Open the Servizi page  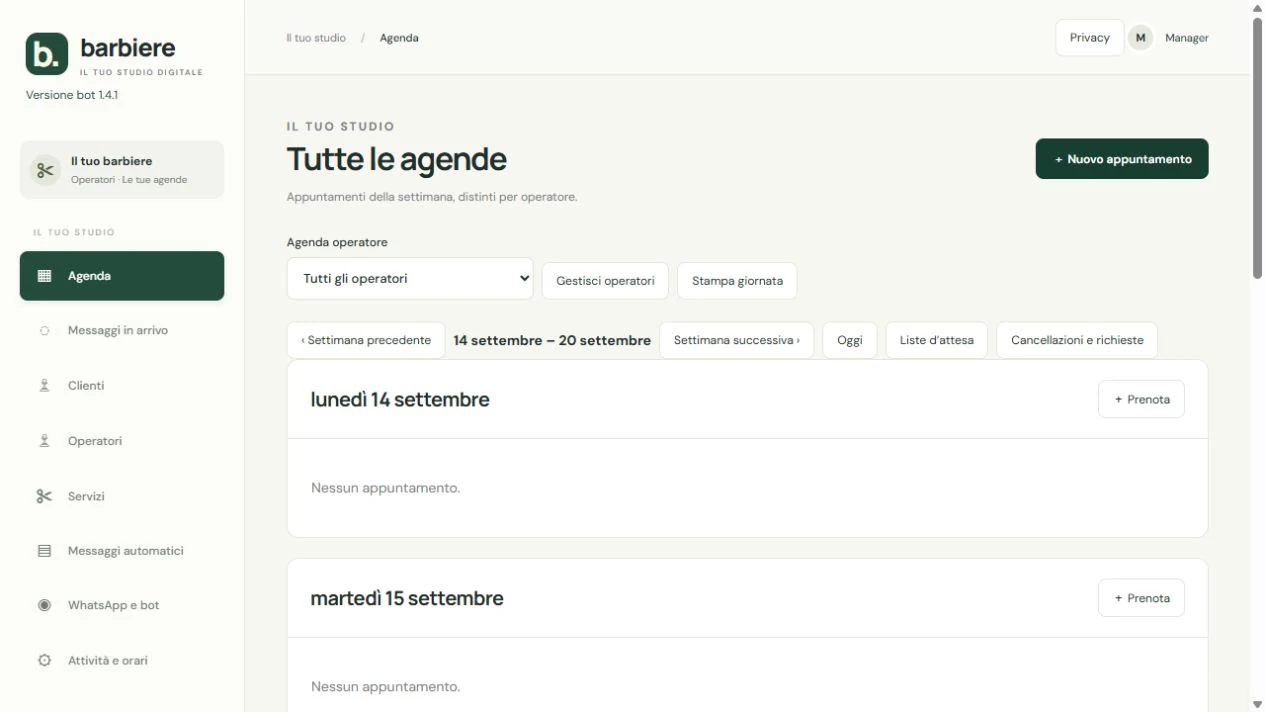point(122,496)
